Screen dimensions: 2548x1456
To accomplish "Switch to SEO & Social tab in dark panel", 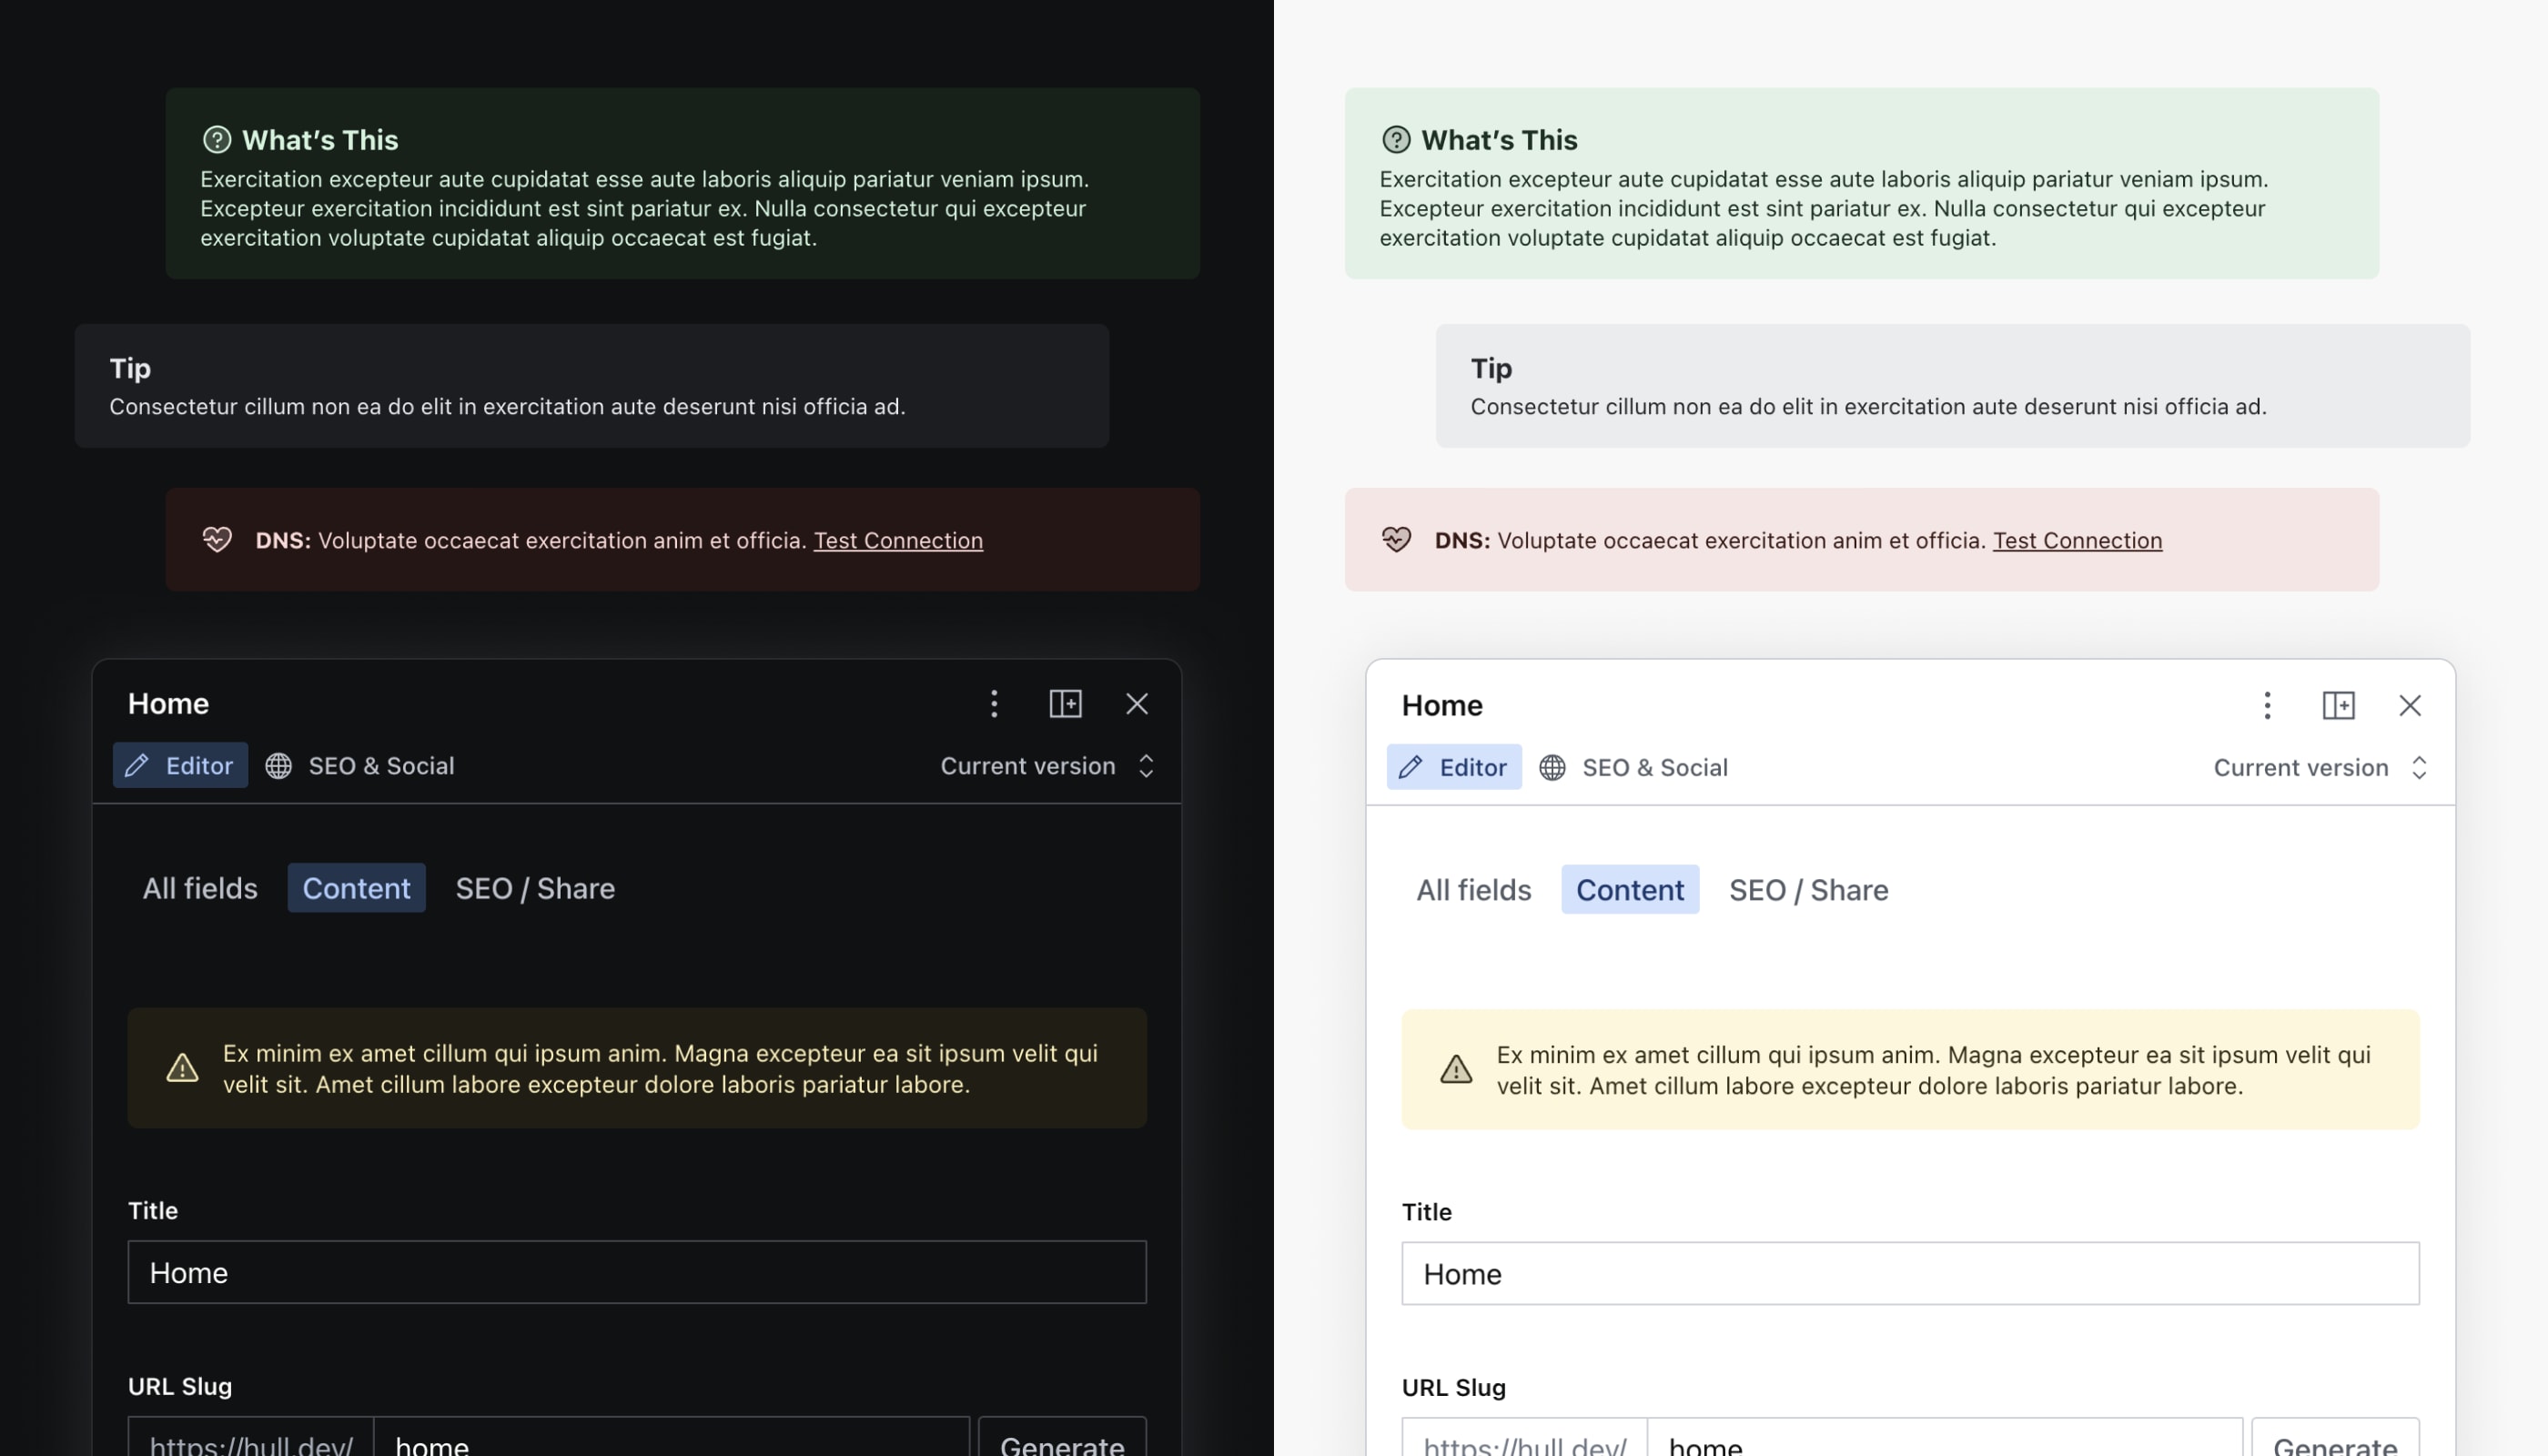I will coord(360,766).
